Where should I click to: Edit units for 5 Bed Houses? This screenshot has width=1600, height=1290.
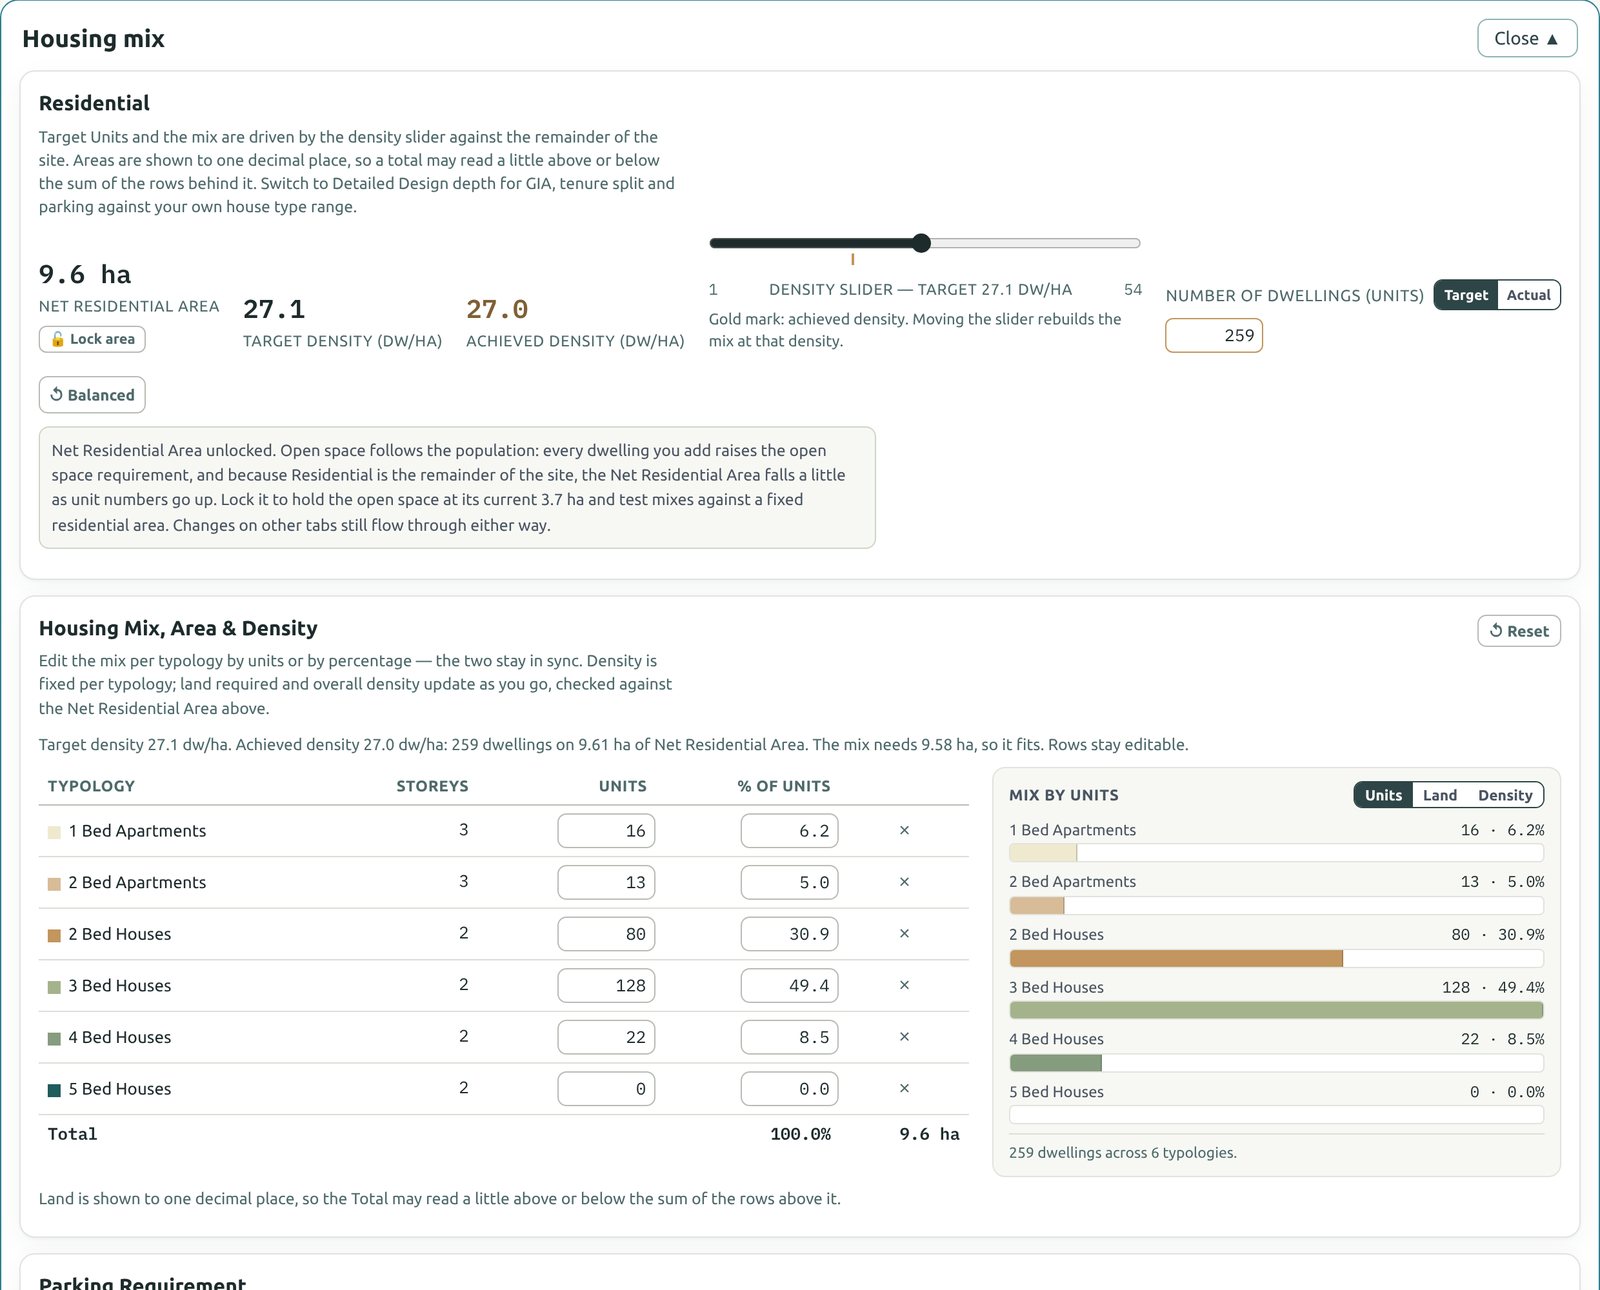[x=606, y=1089]
